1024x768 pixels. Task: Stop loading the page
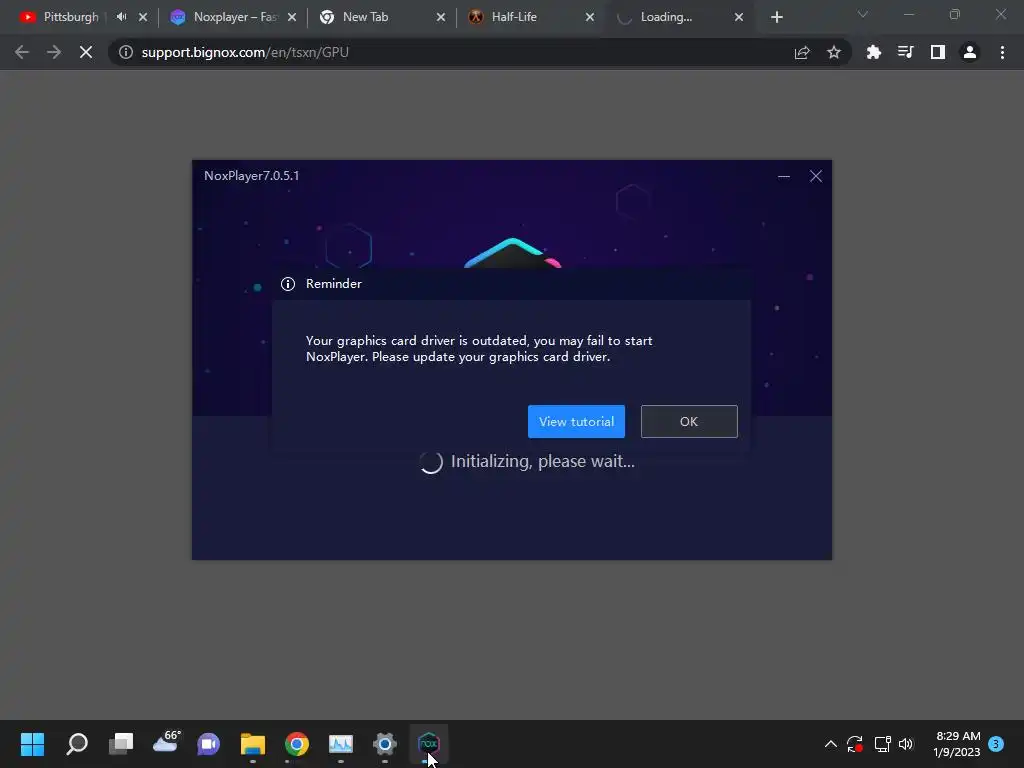[x=86, y=52]
